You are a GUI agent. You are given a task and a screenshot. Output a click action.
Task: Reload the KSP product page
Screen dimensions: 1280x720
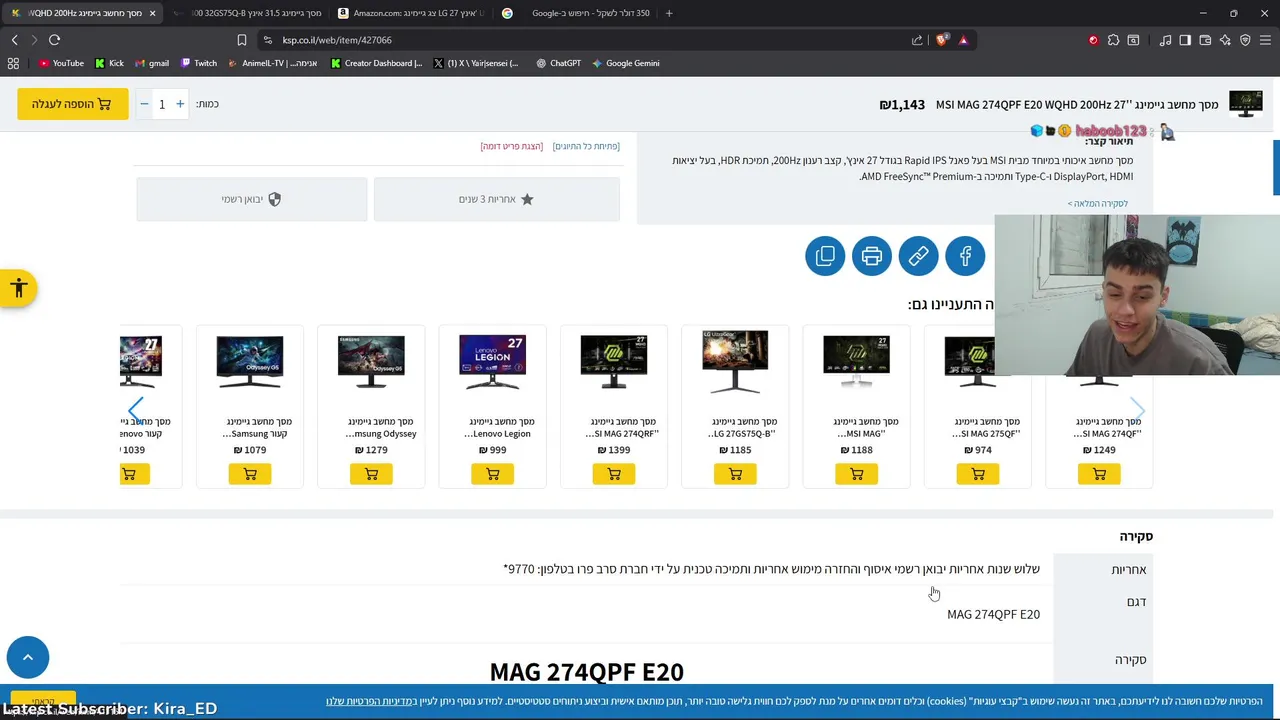pyautogui.click(x=54, y=40)
